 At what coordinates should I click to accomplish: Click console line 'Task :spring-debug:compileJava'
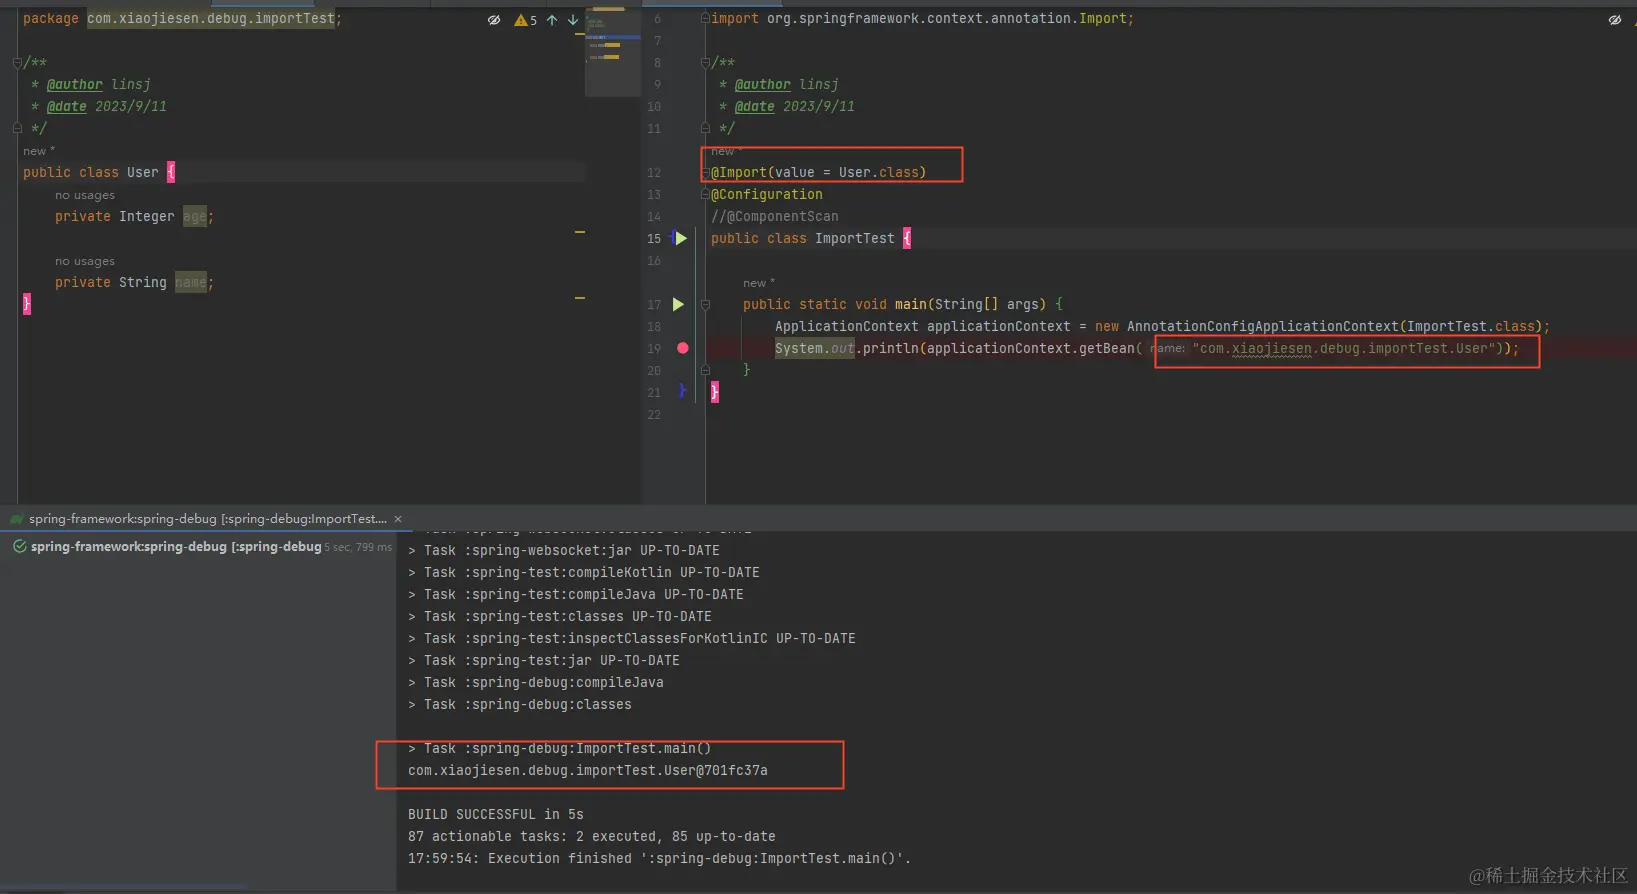[x=536, y=682]
